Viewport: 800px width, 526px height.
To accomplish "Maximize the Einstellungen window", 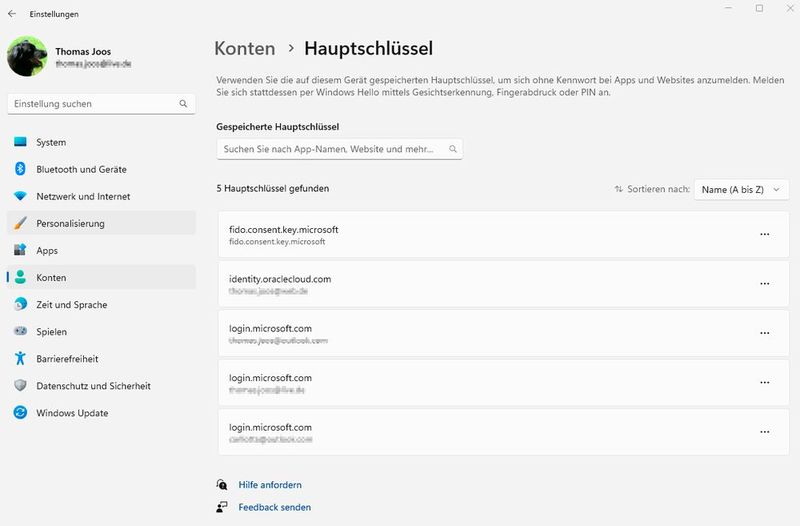I will (759, 8).
